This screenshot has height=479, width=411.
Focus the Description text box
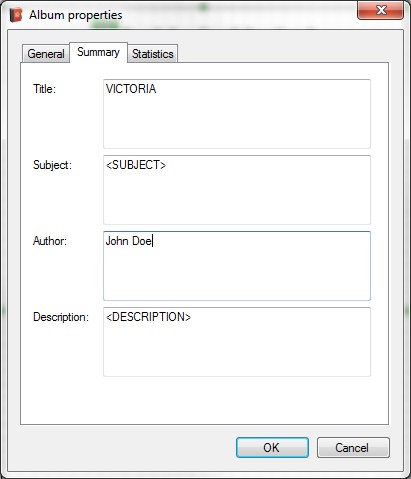point(237,342)
